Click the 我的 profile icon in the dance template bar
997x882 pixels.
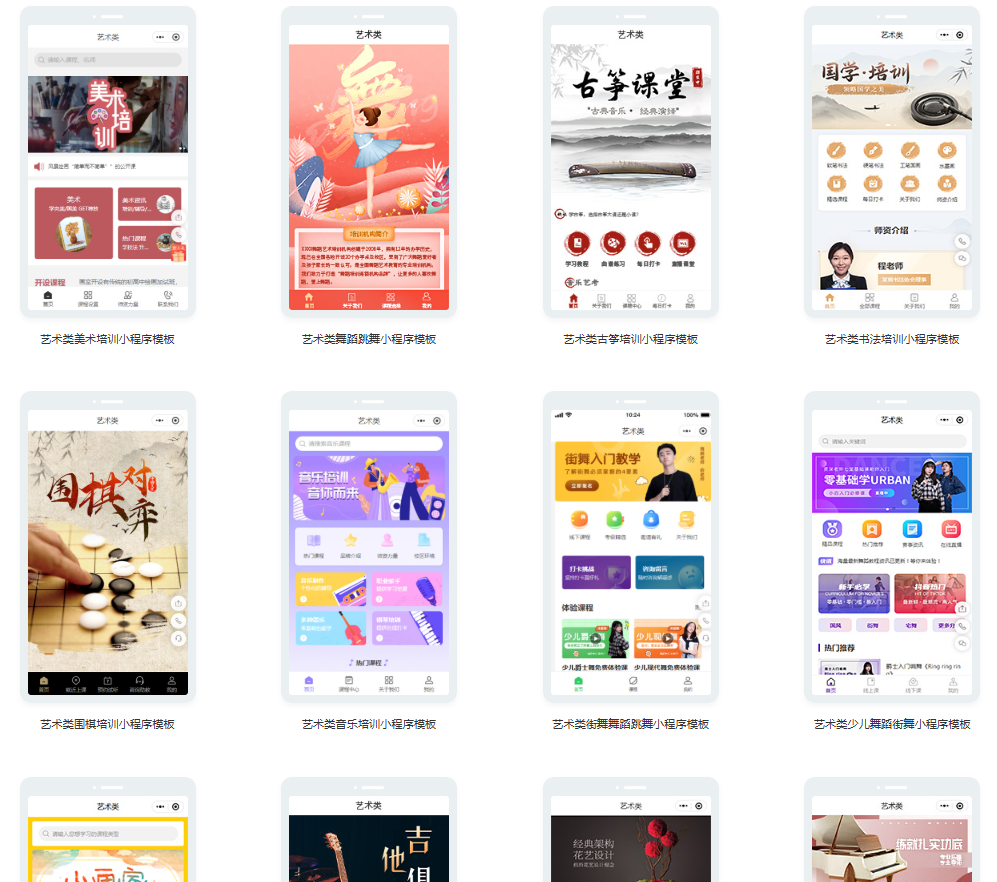click(x=427, y=297)
